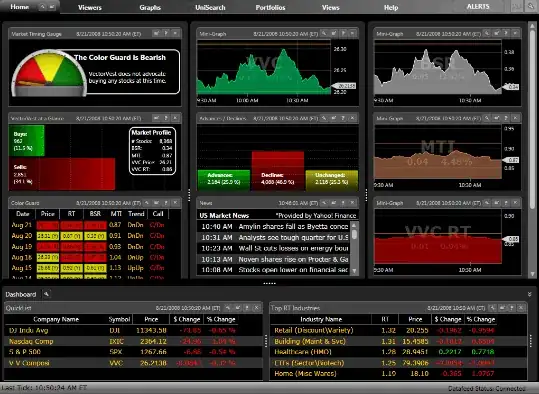This screenshot has width=539, height=394.
Task: Click the main panel scroll-up arrow
Action: (531, 25)
